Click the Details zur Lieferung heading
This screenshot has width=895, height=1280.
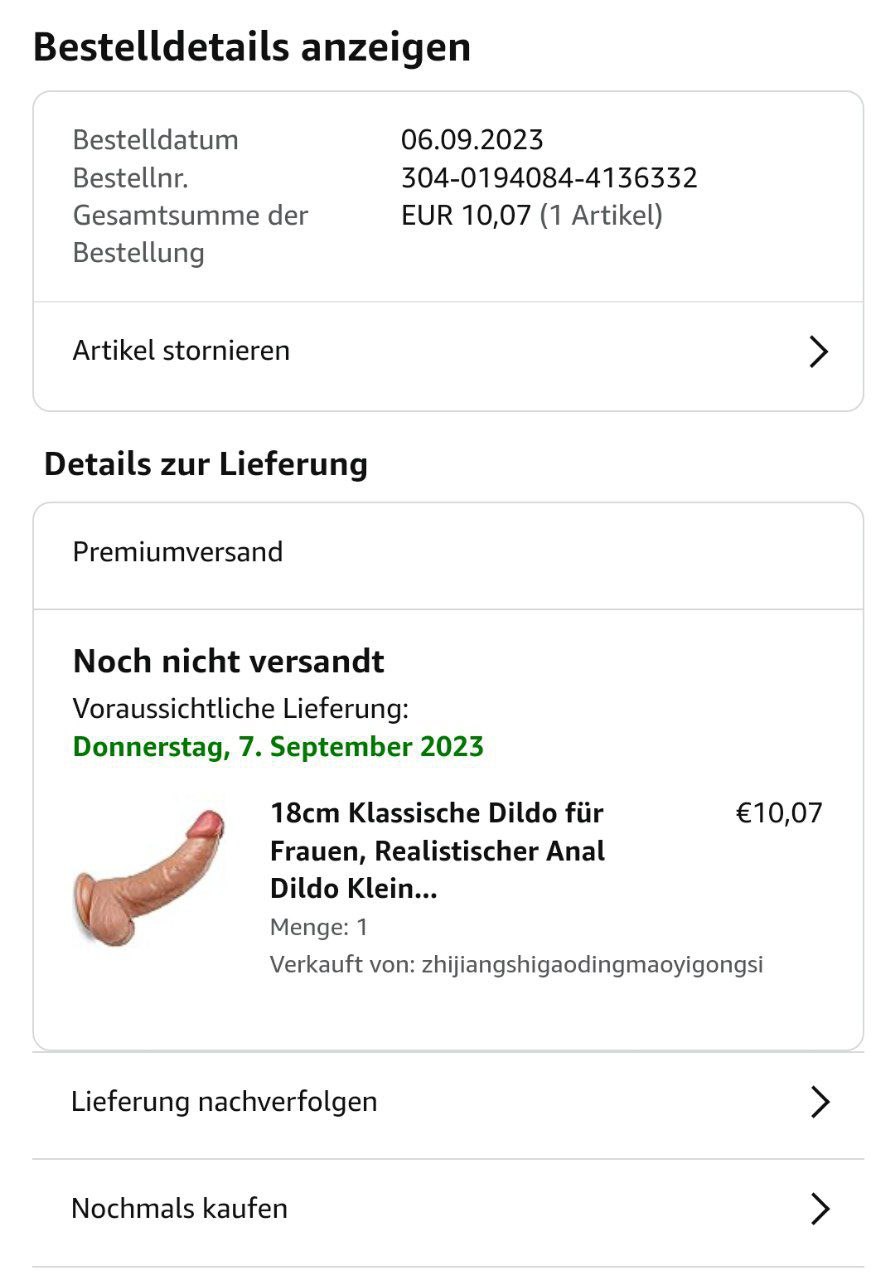coord(206,464)
